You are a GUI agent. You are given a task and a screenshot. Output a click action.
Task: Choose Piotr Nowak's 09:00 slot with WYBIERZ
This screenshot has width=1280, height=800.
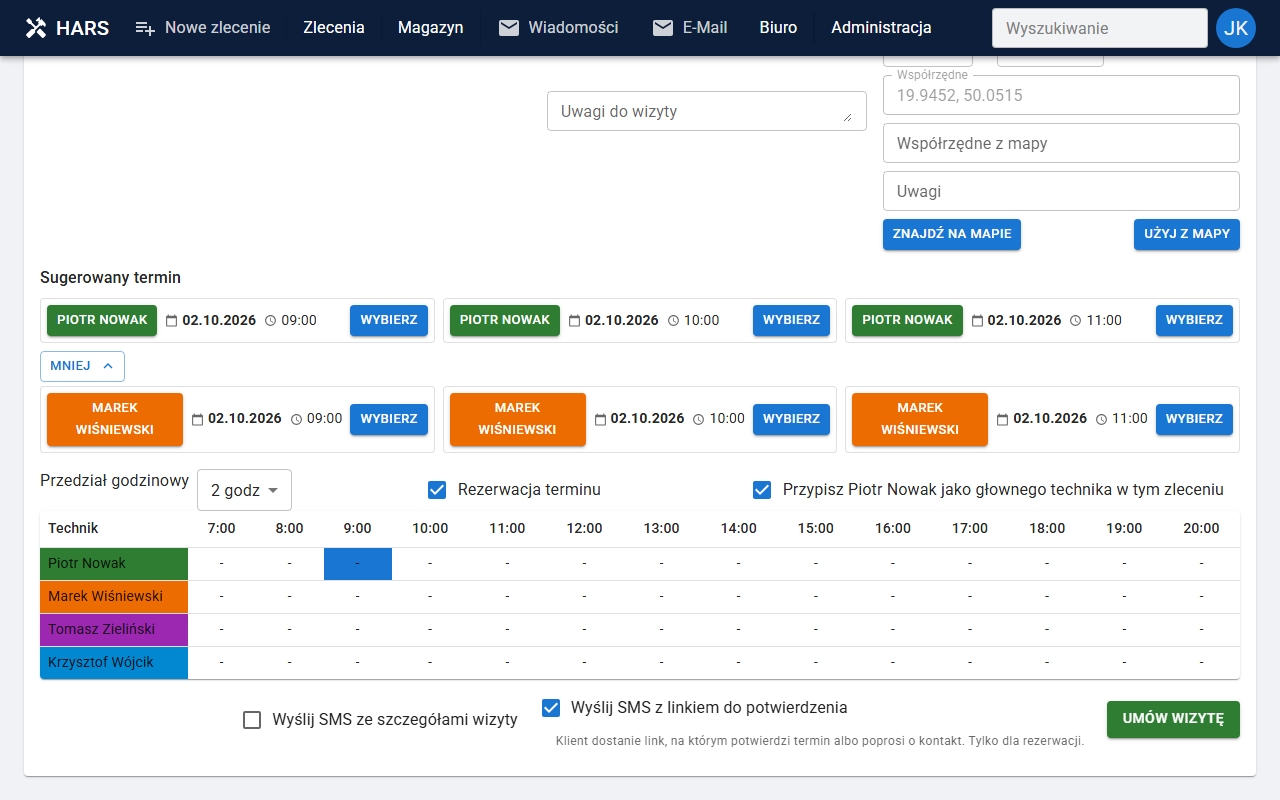(x=389, y=320)
